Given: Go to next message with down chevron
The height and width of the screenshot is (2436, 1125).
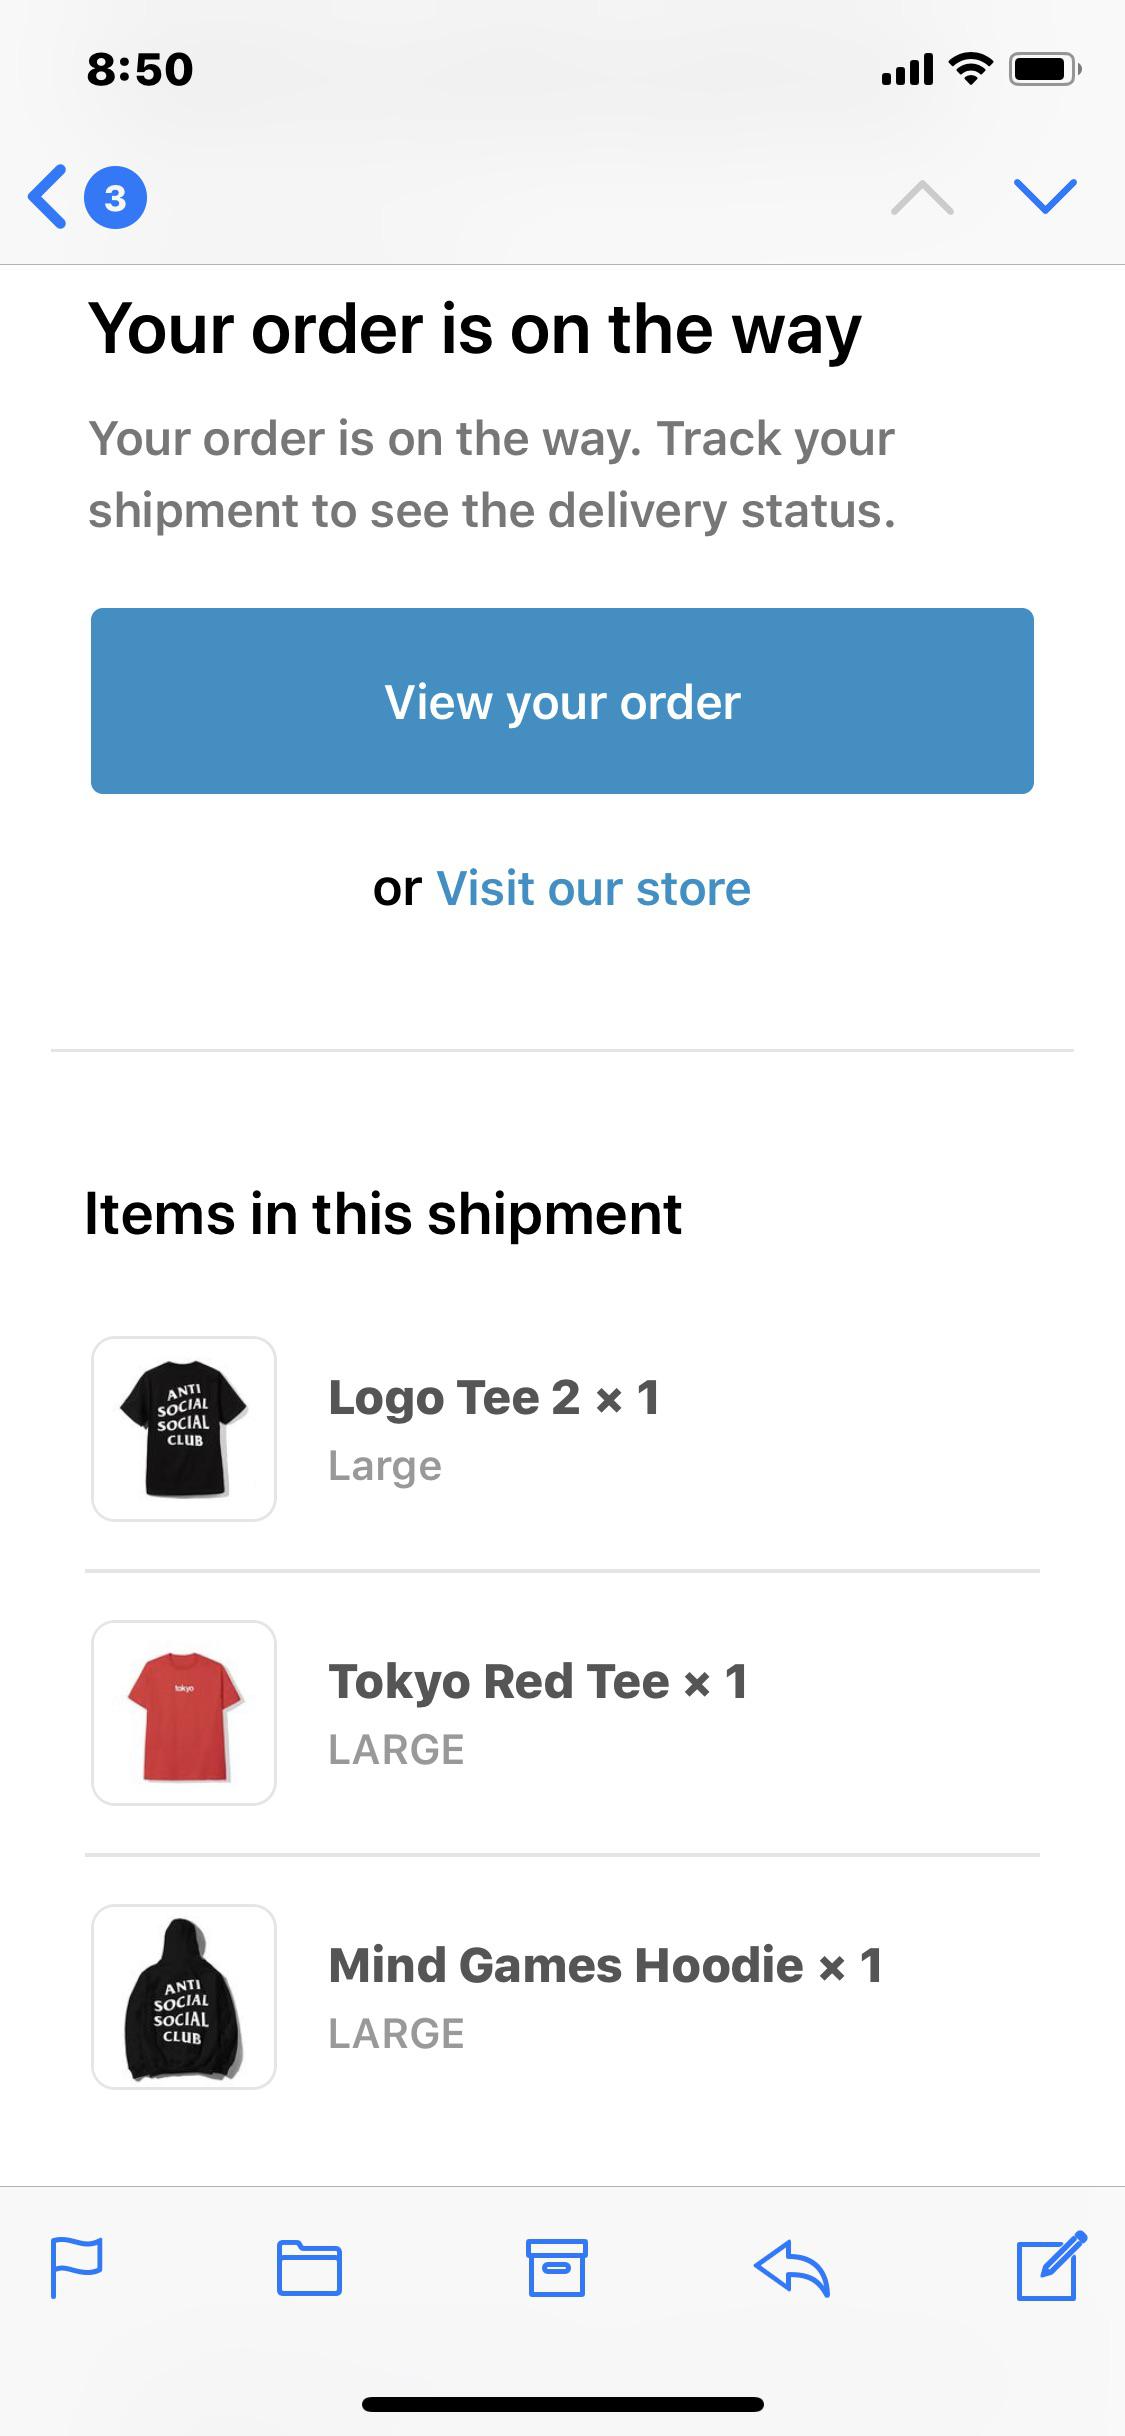Looking at the screenshot, I should [x=1045, y=197].
